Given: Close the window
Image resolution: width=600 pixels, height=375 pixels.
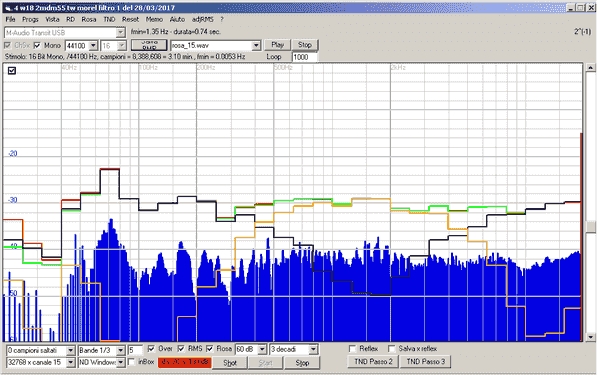Looking at the screenshot, I should (590, 8).
